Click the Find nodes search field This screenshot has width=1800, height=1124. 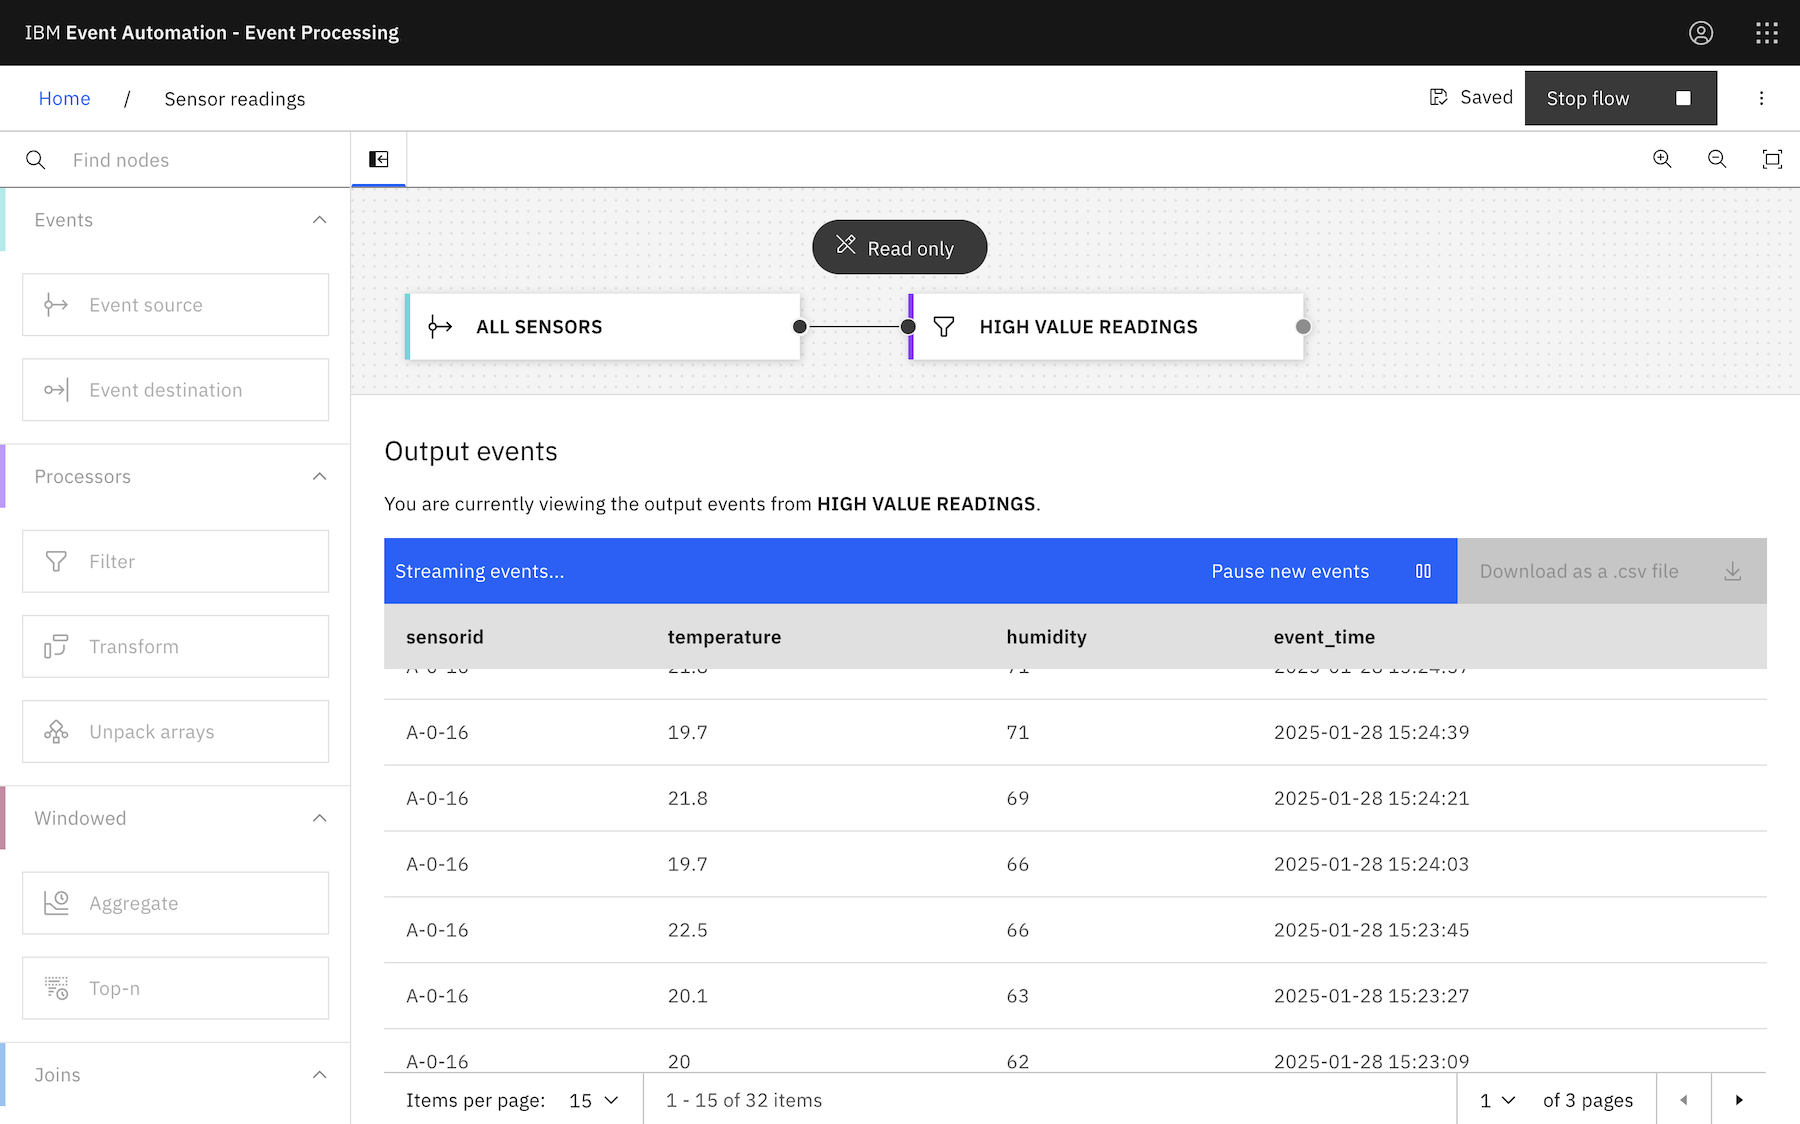200,160
